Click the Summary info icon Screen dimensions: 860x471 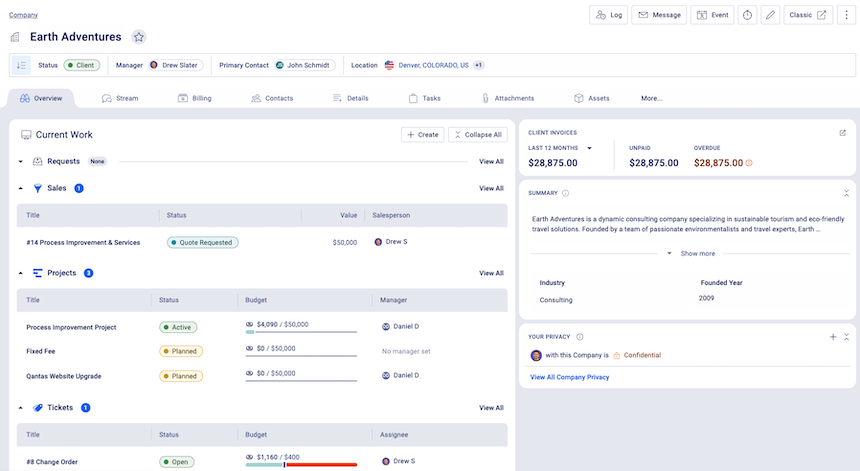click(x=565, y=193)
